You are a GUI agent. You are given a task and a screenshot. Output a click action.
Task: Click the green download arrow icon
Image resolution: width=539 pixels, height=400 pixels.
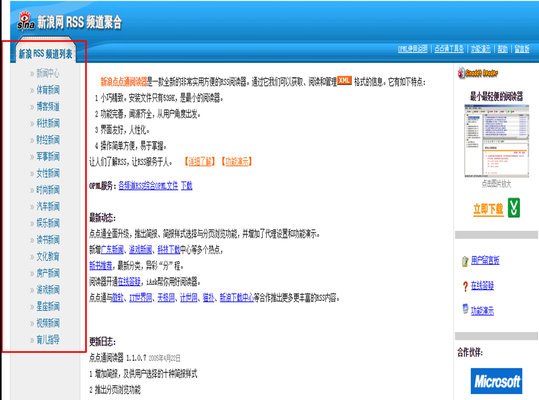pos(514,208)
